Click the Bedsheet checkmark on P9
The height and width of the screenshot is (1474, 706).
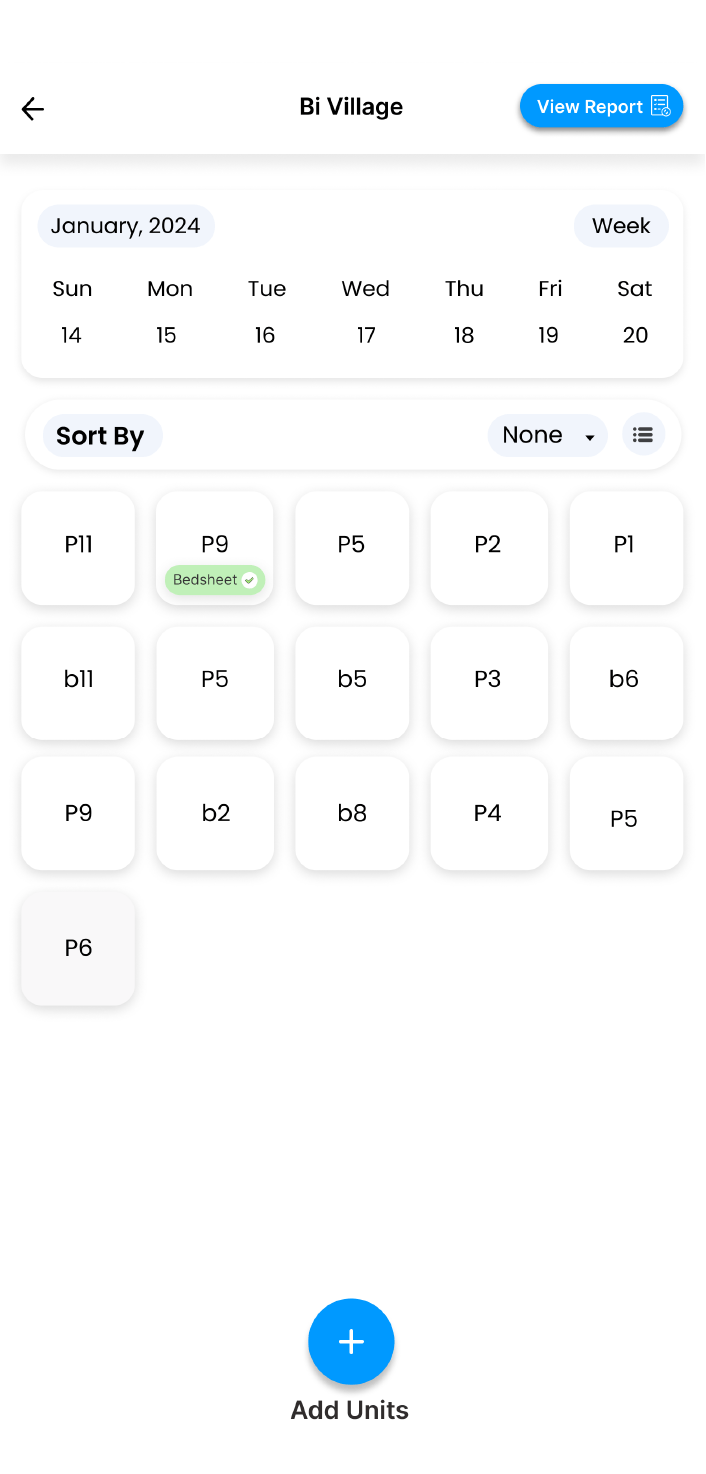point(250,580)
